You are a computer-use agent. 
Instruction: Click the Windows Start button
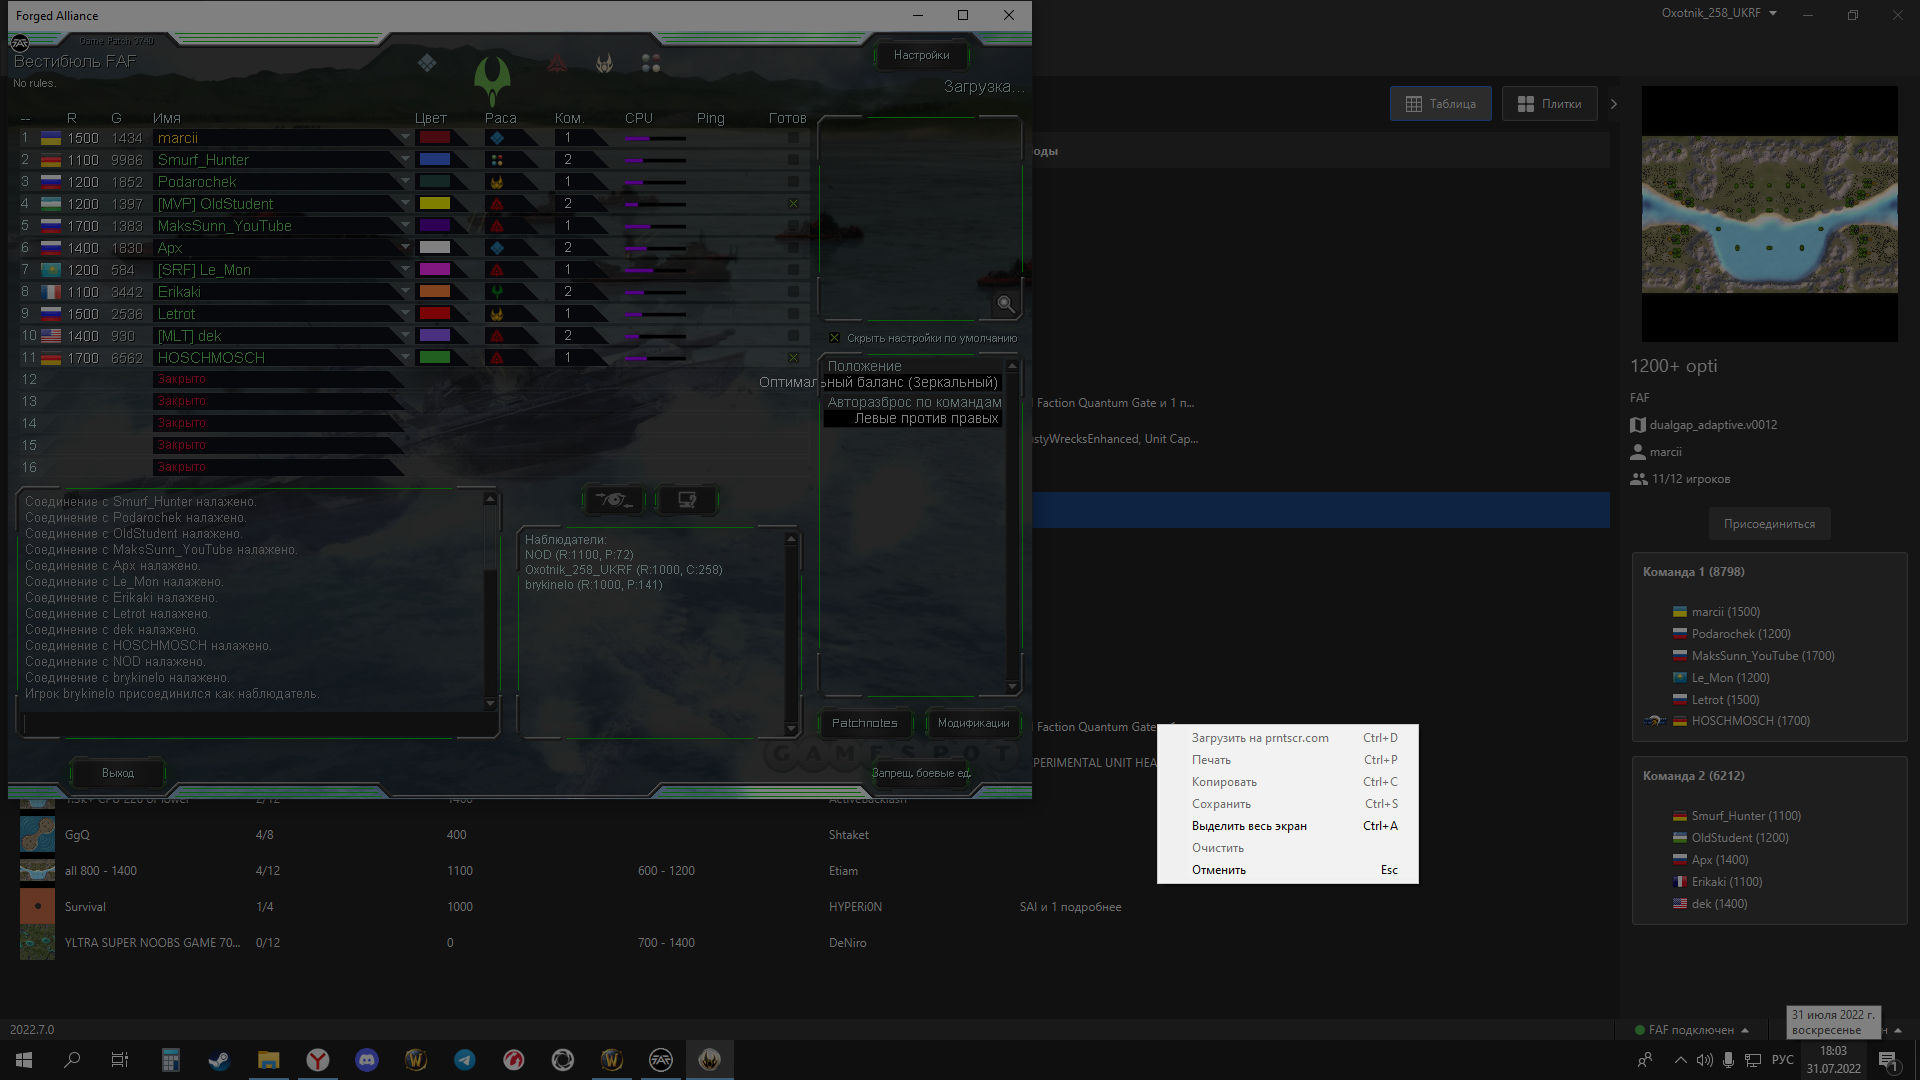click(x=24, y=1060)
